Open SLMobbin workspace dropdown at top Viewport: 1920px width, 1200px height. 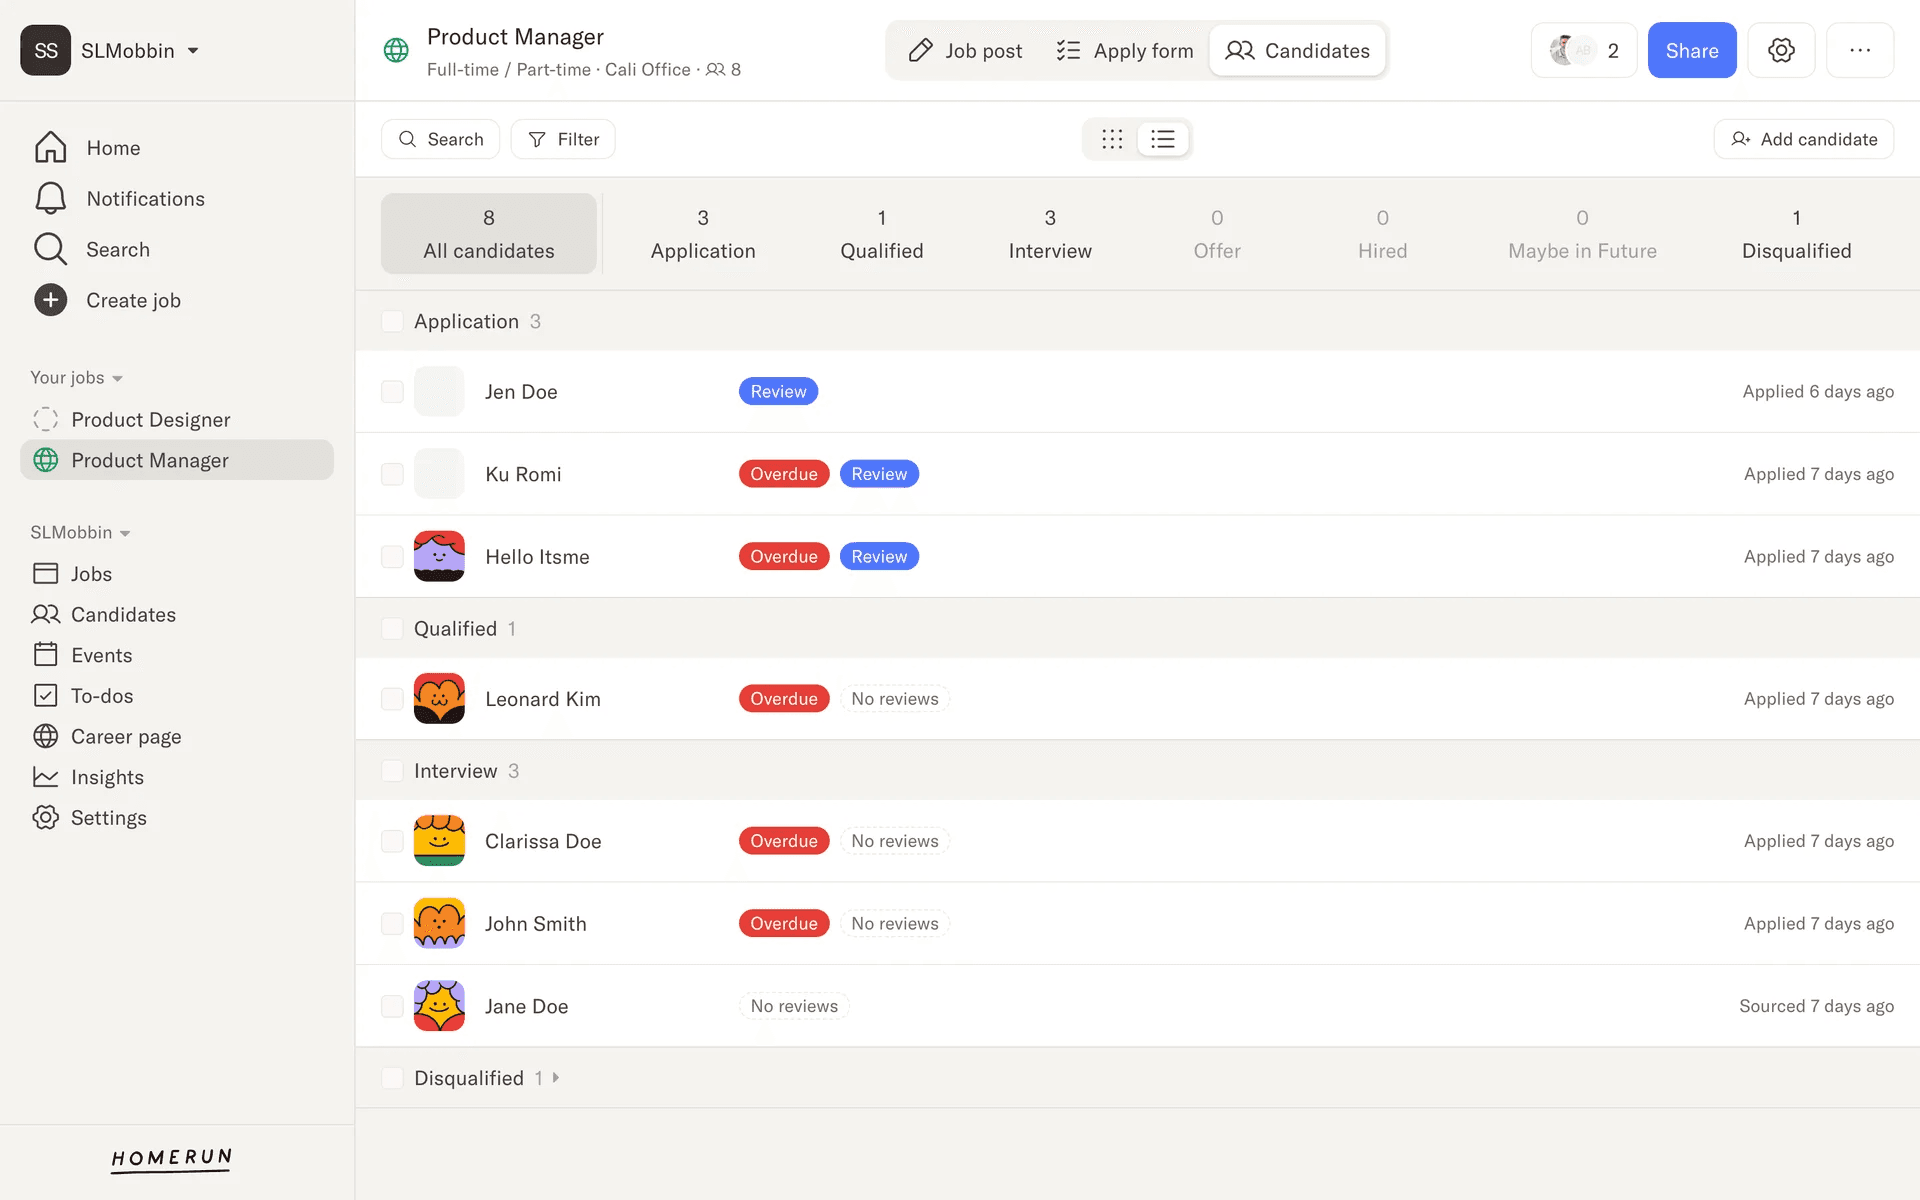193,51
